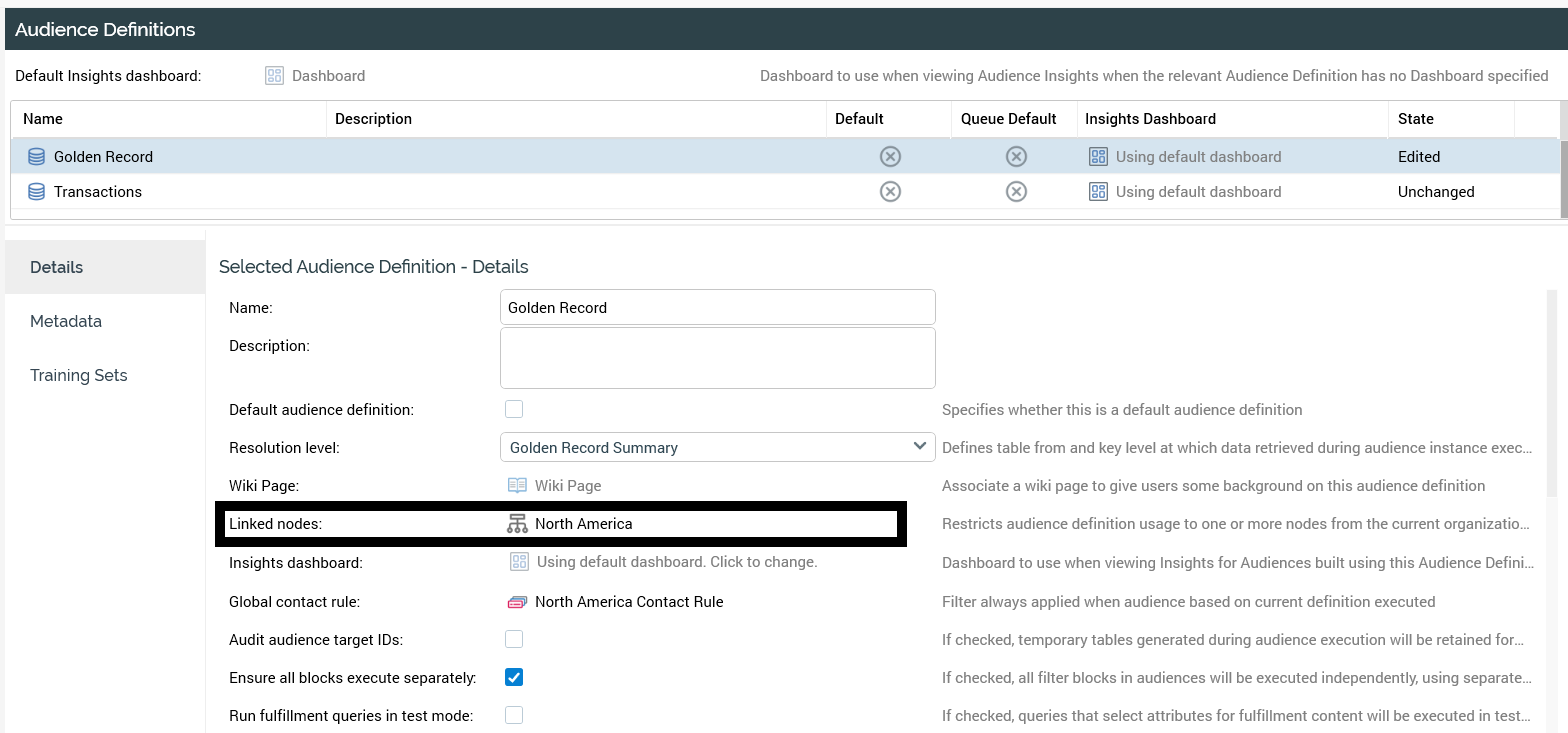1568x733 pixels.
Task: Click 'Using default dashboard. Click to change.'
Action: click(x=676, y=562)
